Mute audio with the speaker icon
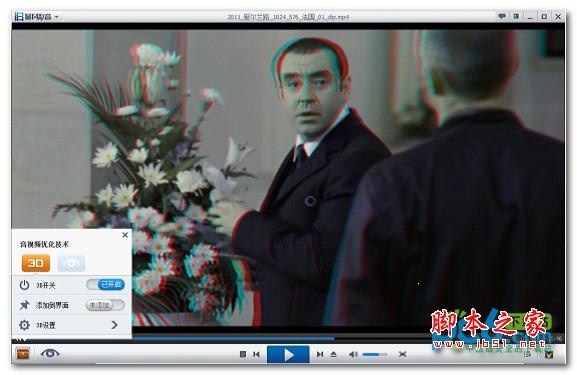 coord(353,354)
